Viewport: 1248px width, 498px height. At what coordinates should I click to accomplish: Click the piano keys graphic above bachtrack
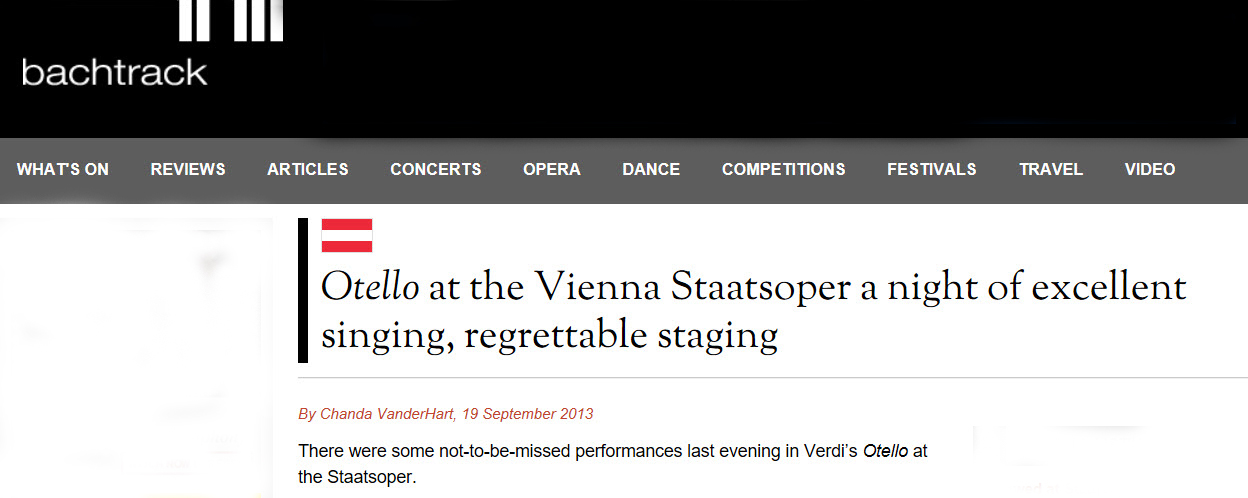(x=231, y=20)
